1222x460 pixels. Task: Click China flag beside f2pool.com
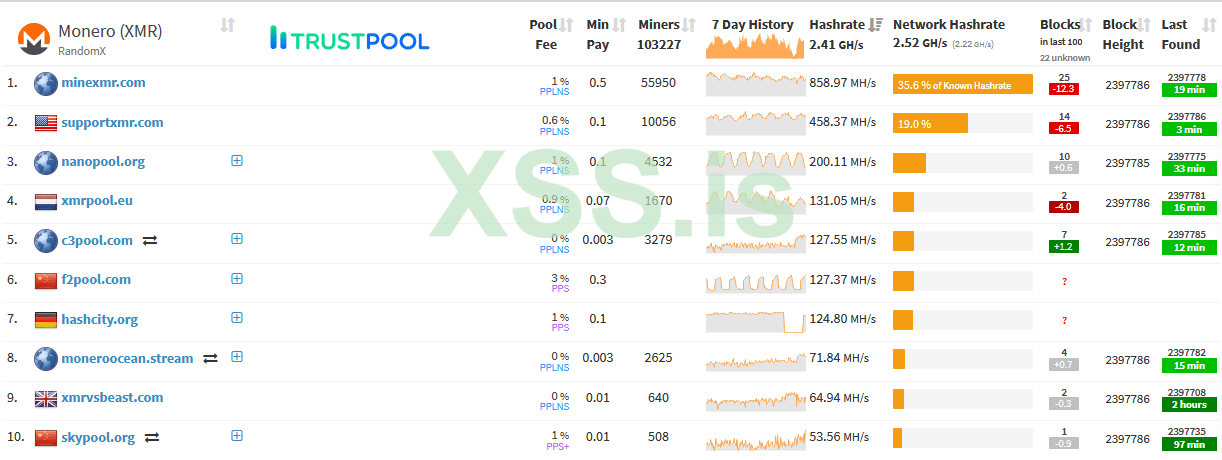[x=46, y=280]
